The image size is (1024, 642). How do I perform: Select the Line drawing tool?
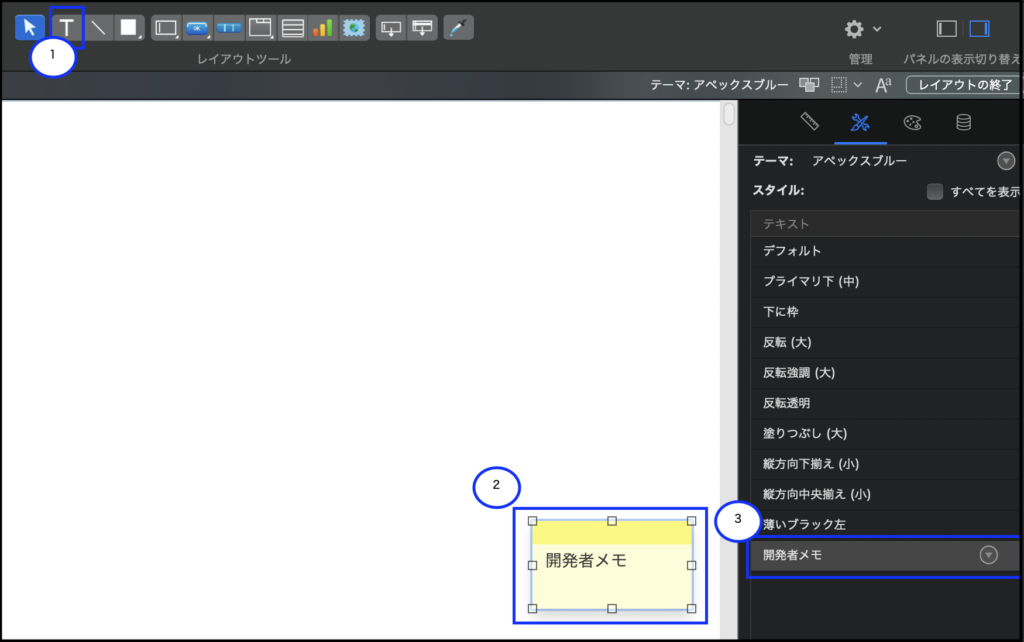(x=98, y=28)
